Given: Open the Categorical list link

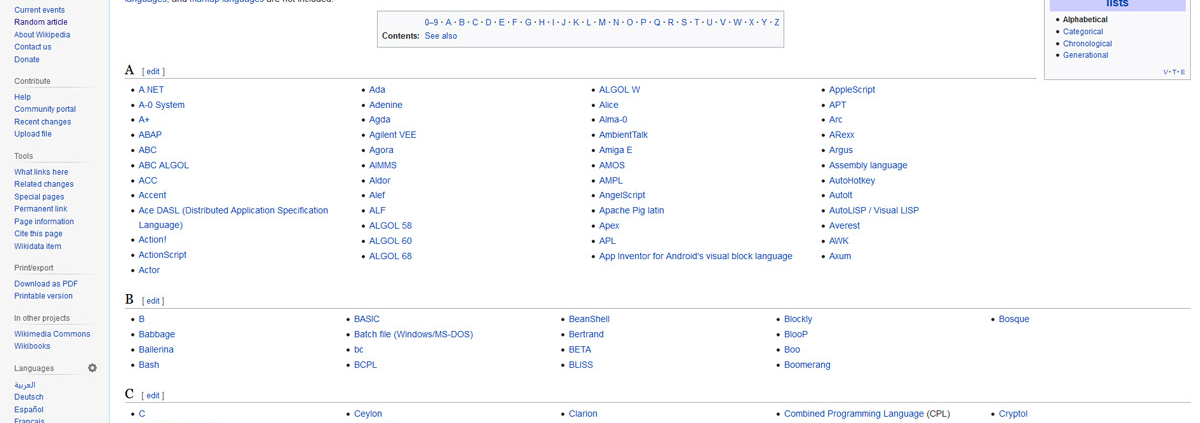Looking at the screenshot, I should coord(1083,32).
